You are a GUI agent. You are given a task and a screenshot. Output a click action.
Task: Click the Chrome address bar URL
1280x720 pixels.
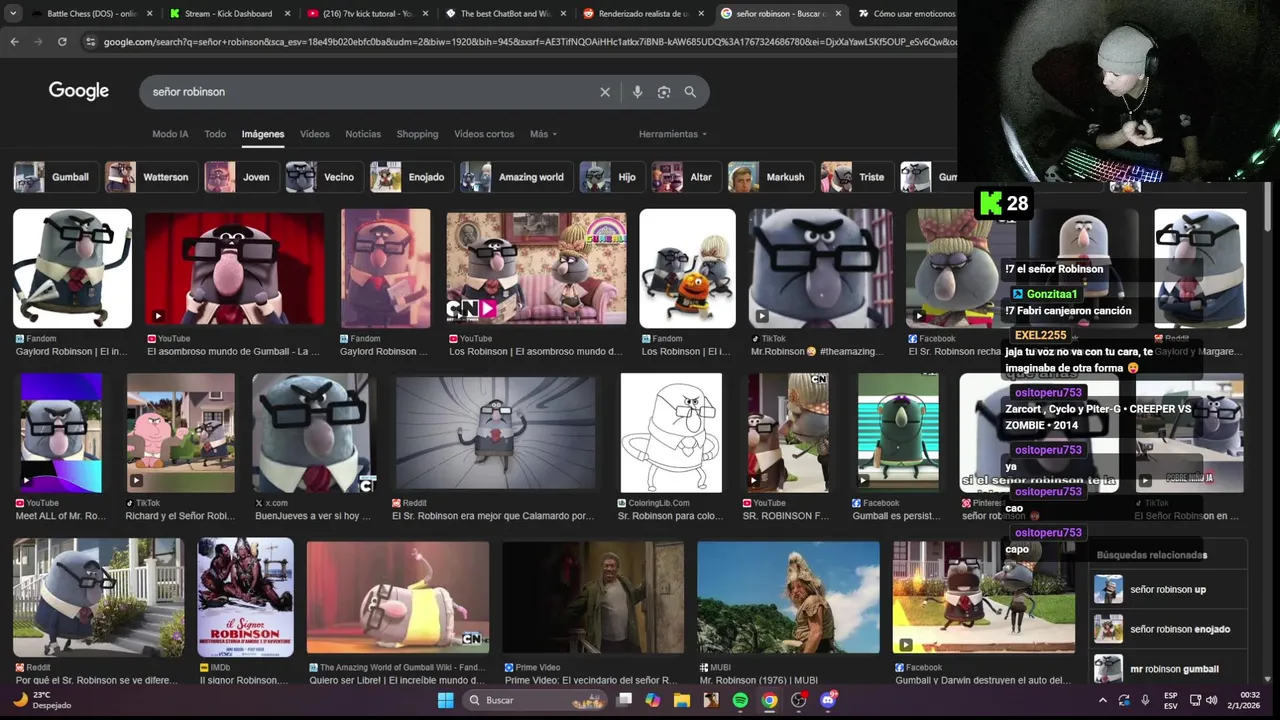(528, 42)
